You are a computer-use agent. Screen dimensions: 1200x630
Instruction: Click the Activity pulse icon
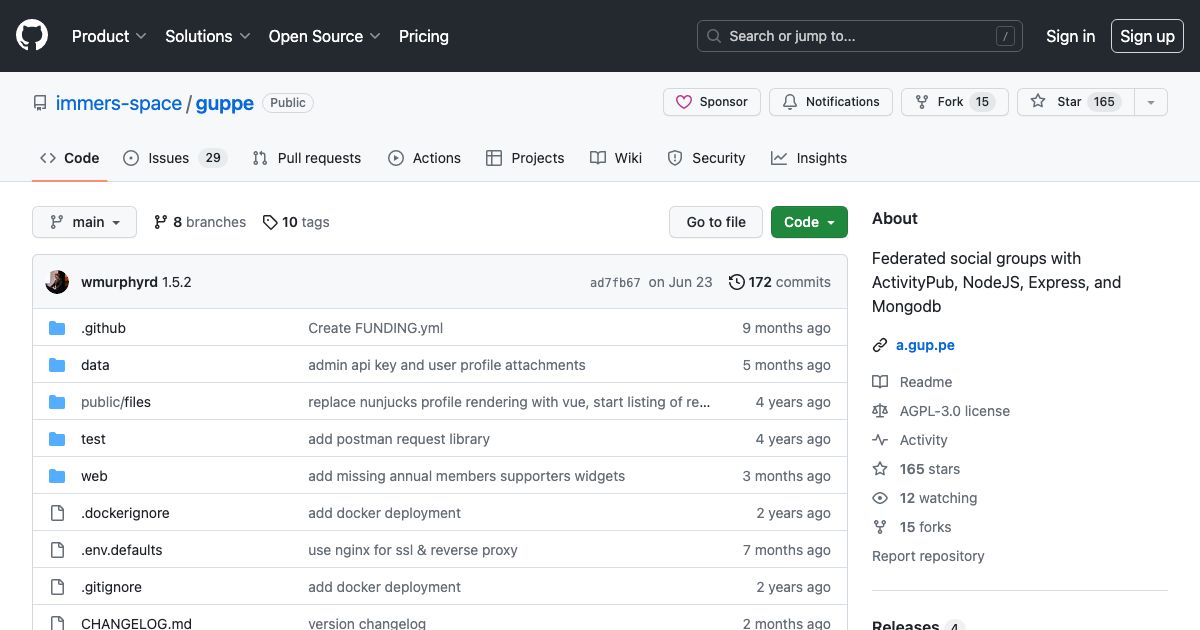pos(880,440)
